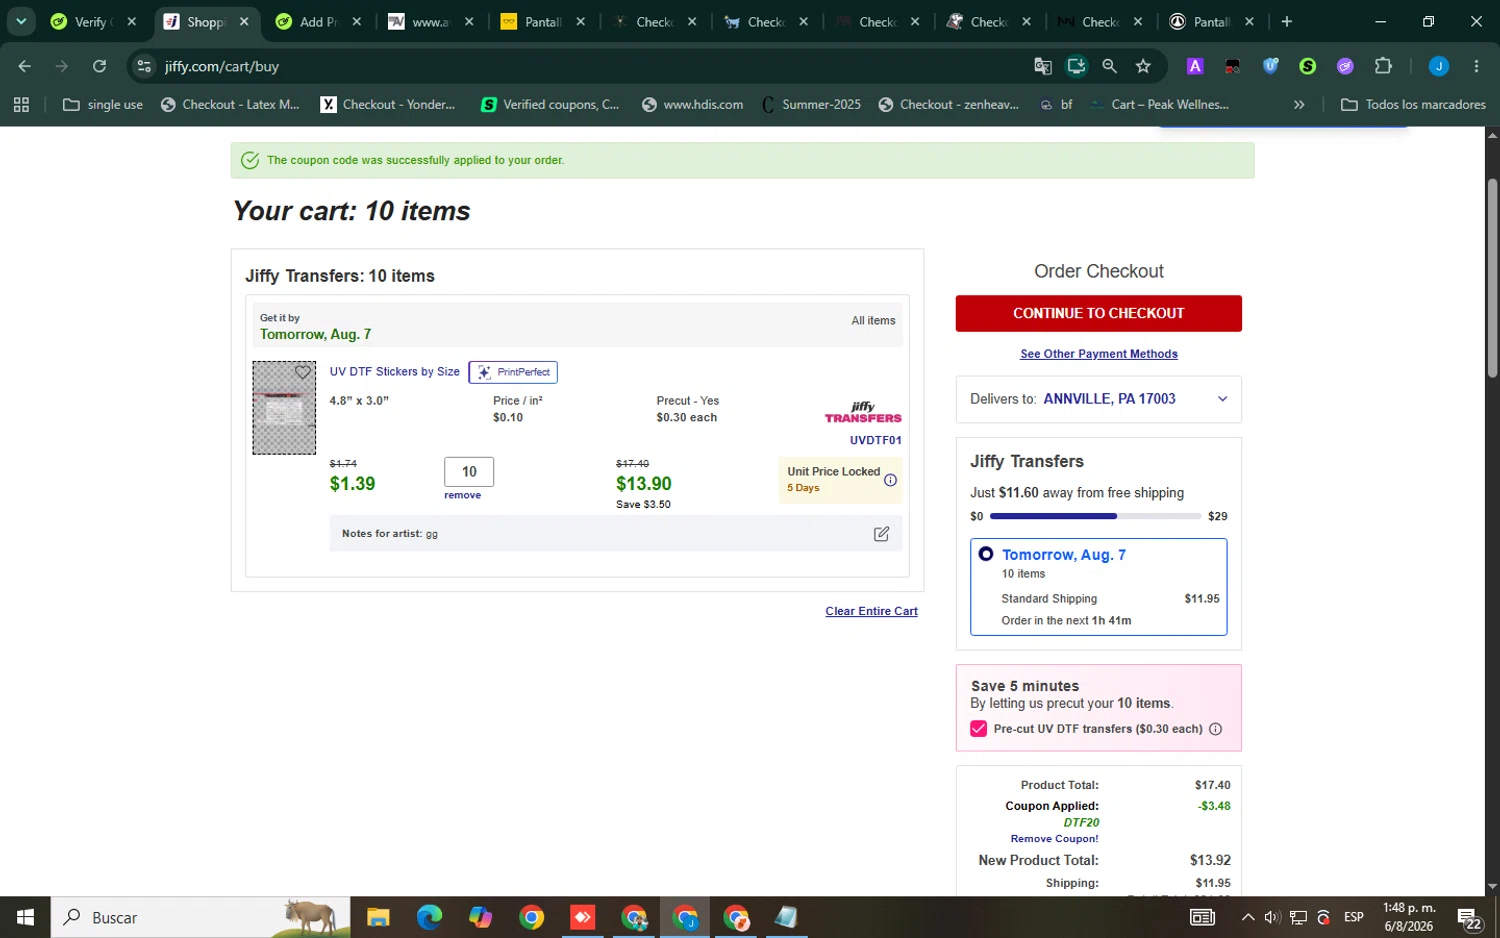The image size is (1500, 938).
Task: Open the Verified coupons bookmark
Action: [x=550, y=104]
